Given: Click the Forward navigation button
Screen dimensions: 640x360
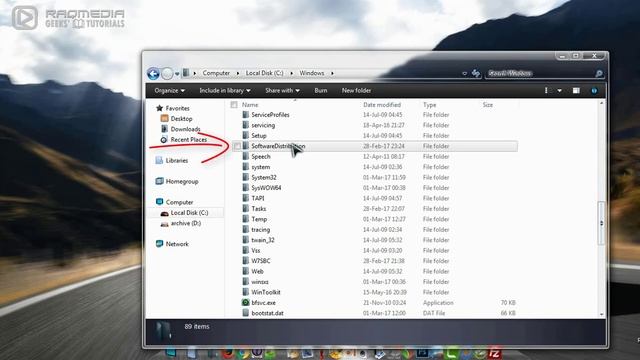Looking at the screenshot, I should coord(167,73).
